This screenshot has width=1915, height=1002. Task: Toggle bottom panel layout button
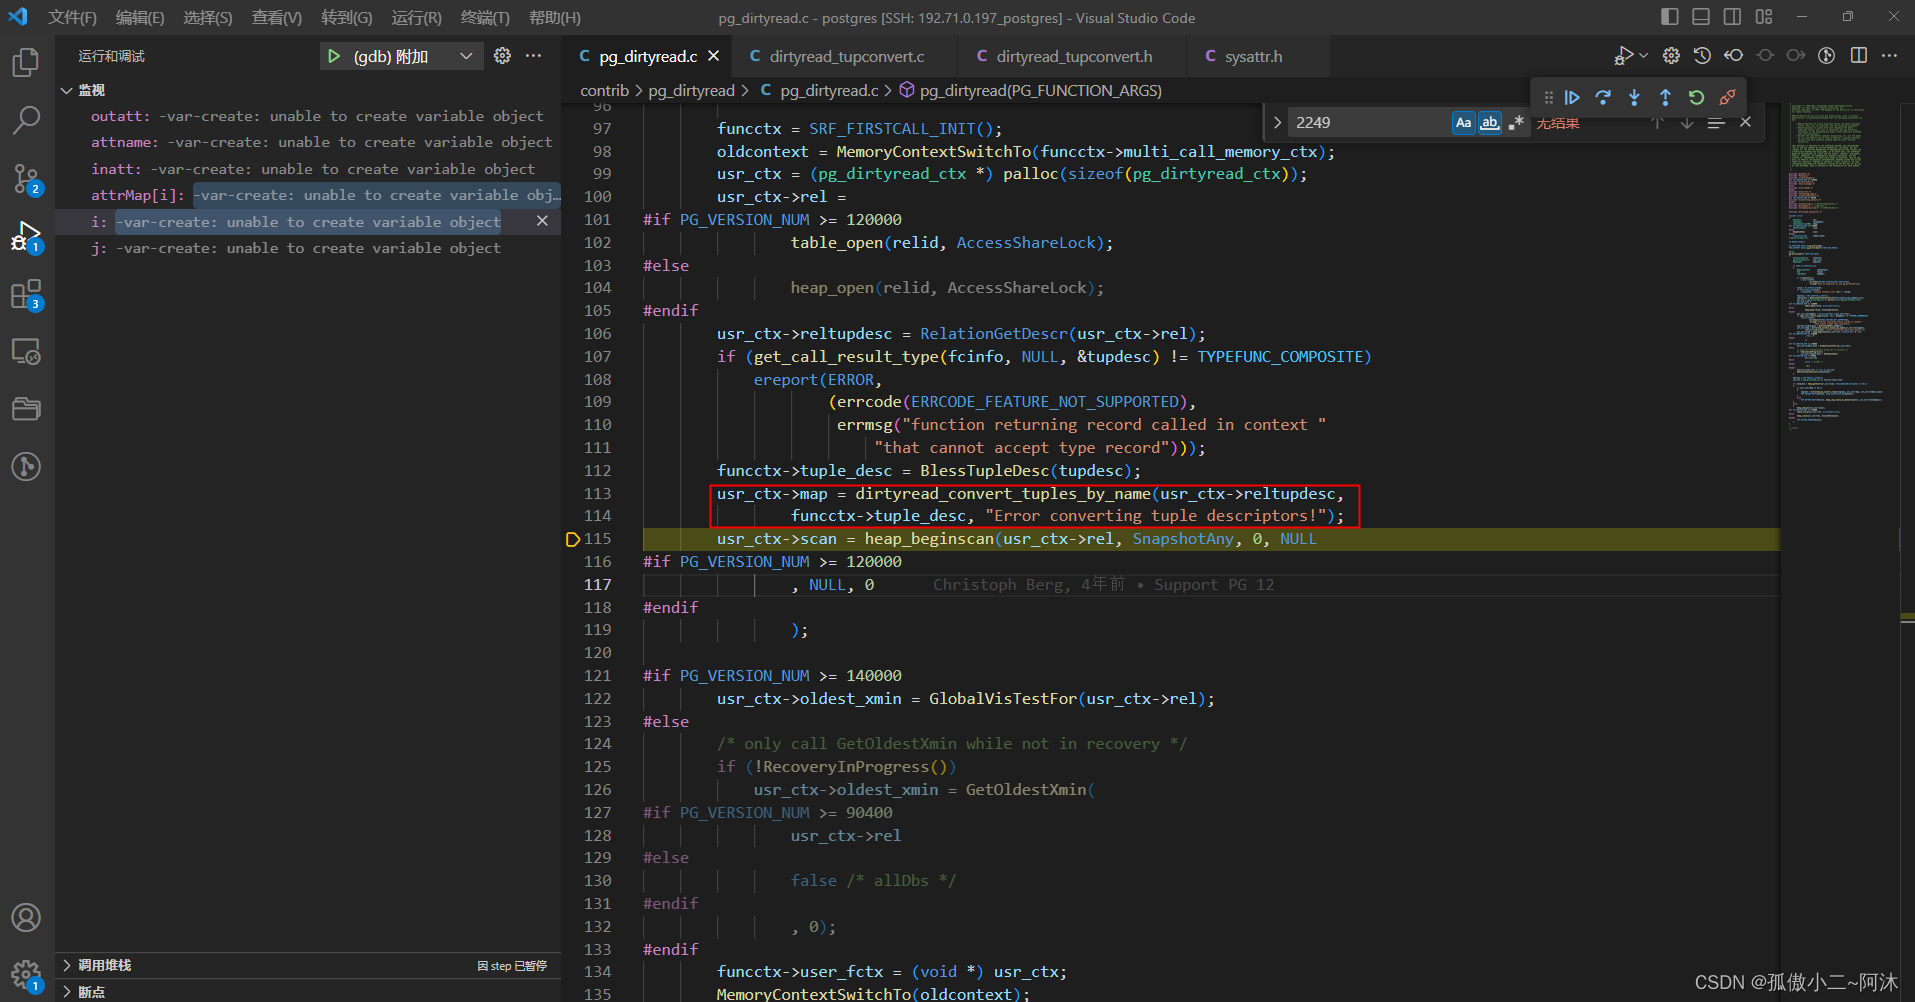[1701, 17]
